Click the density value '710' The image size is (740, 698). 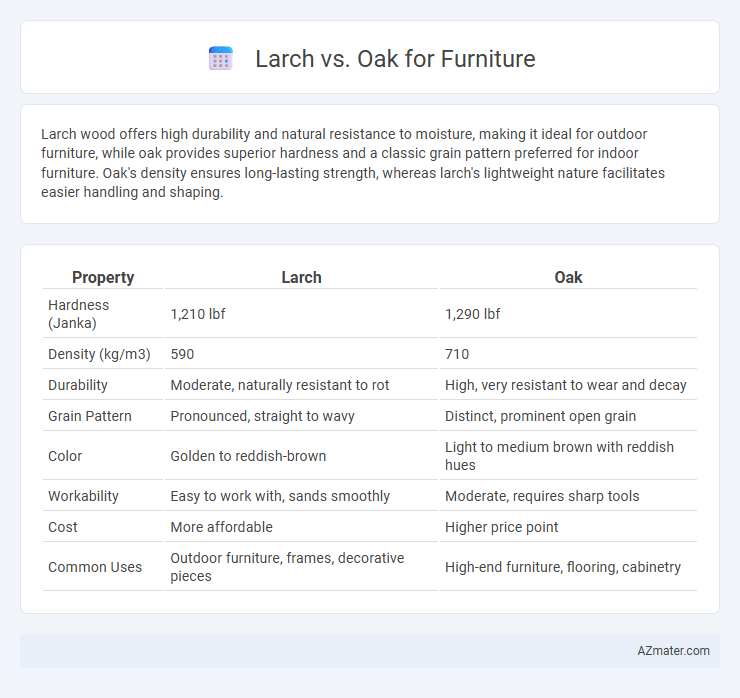(x=457, y=354)
